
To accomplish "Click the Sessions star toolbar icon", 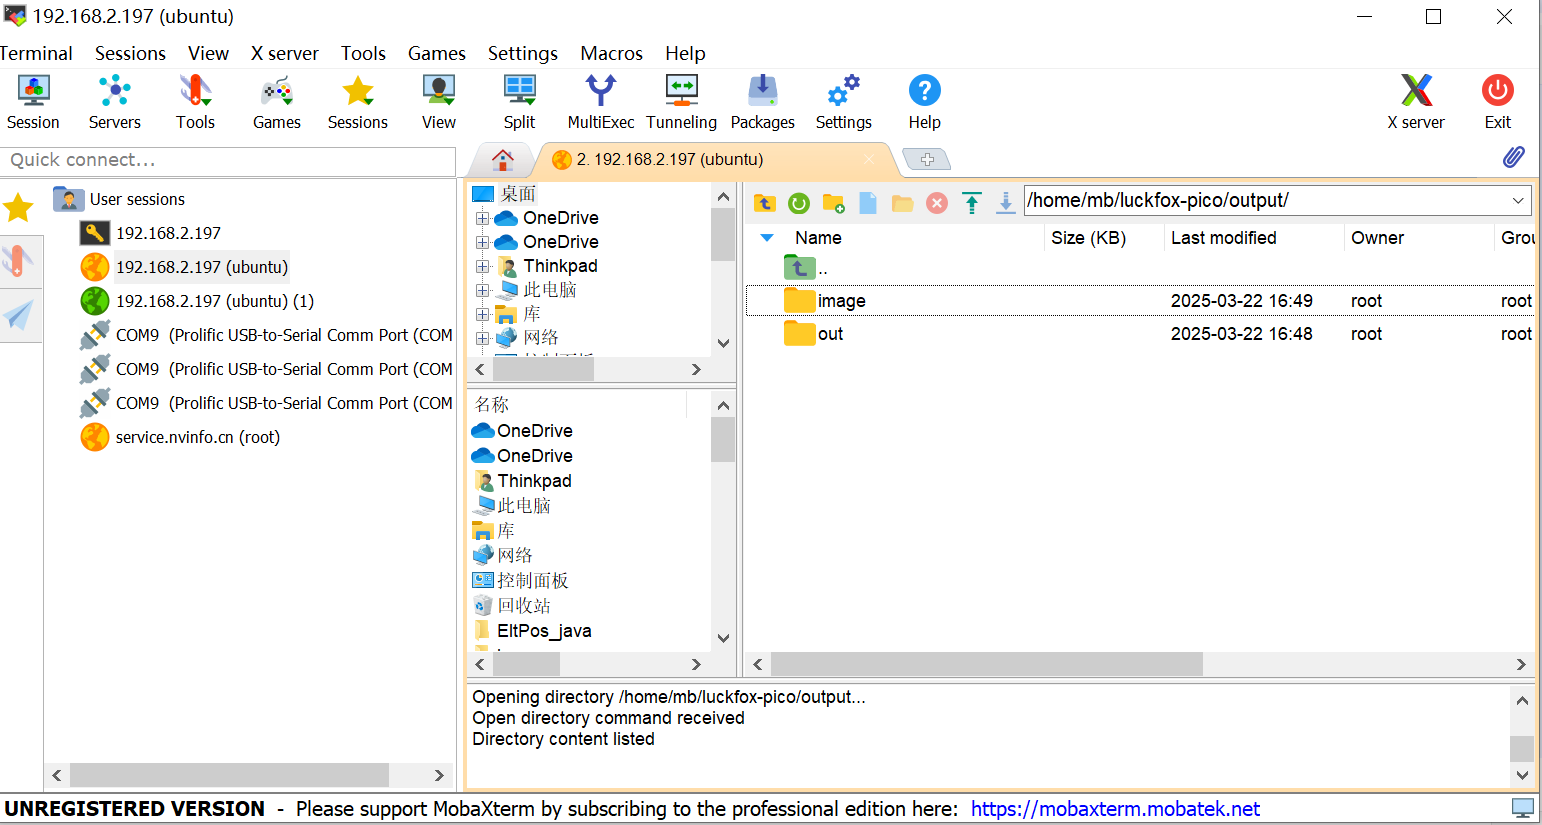I will (x=357, y=102).
